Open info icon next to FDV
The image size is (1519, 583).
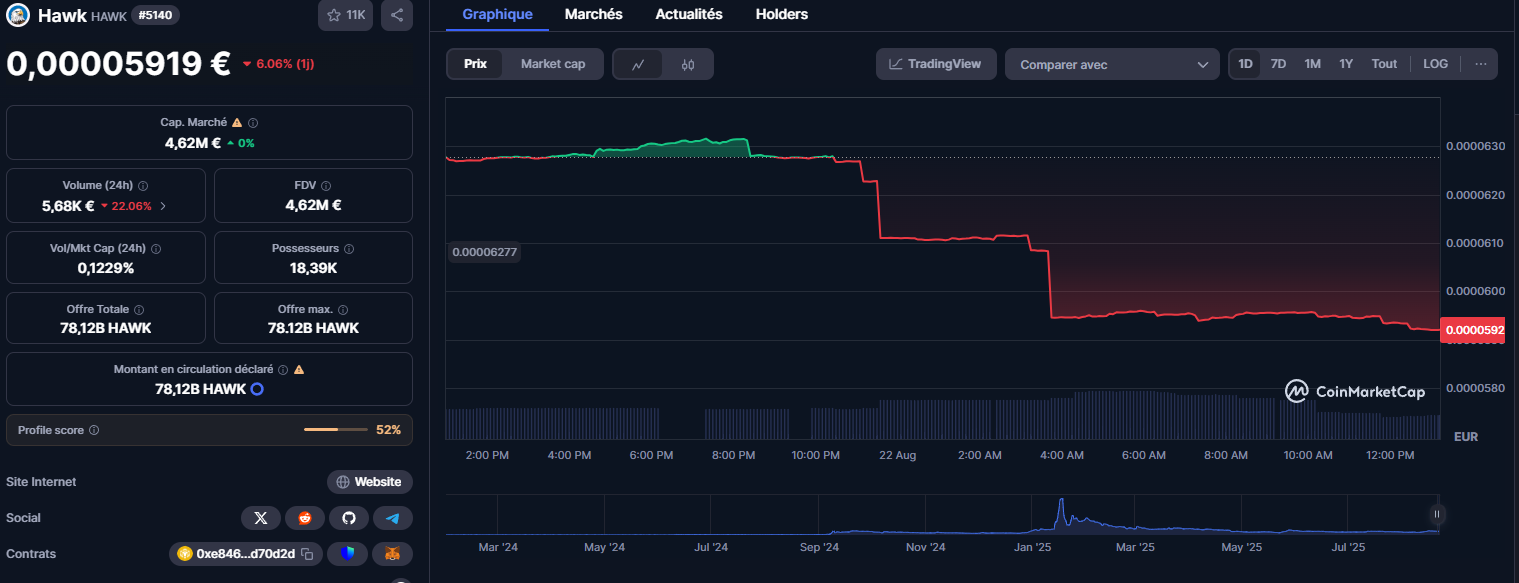pos(326,186)
